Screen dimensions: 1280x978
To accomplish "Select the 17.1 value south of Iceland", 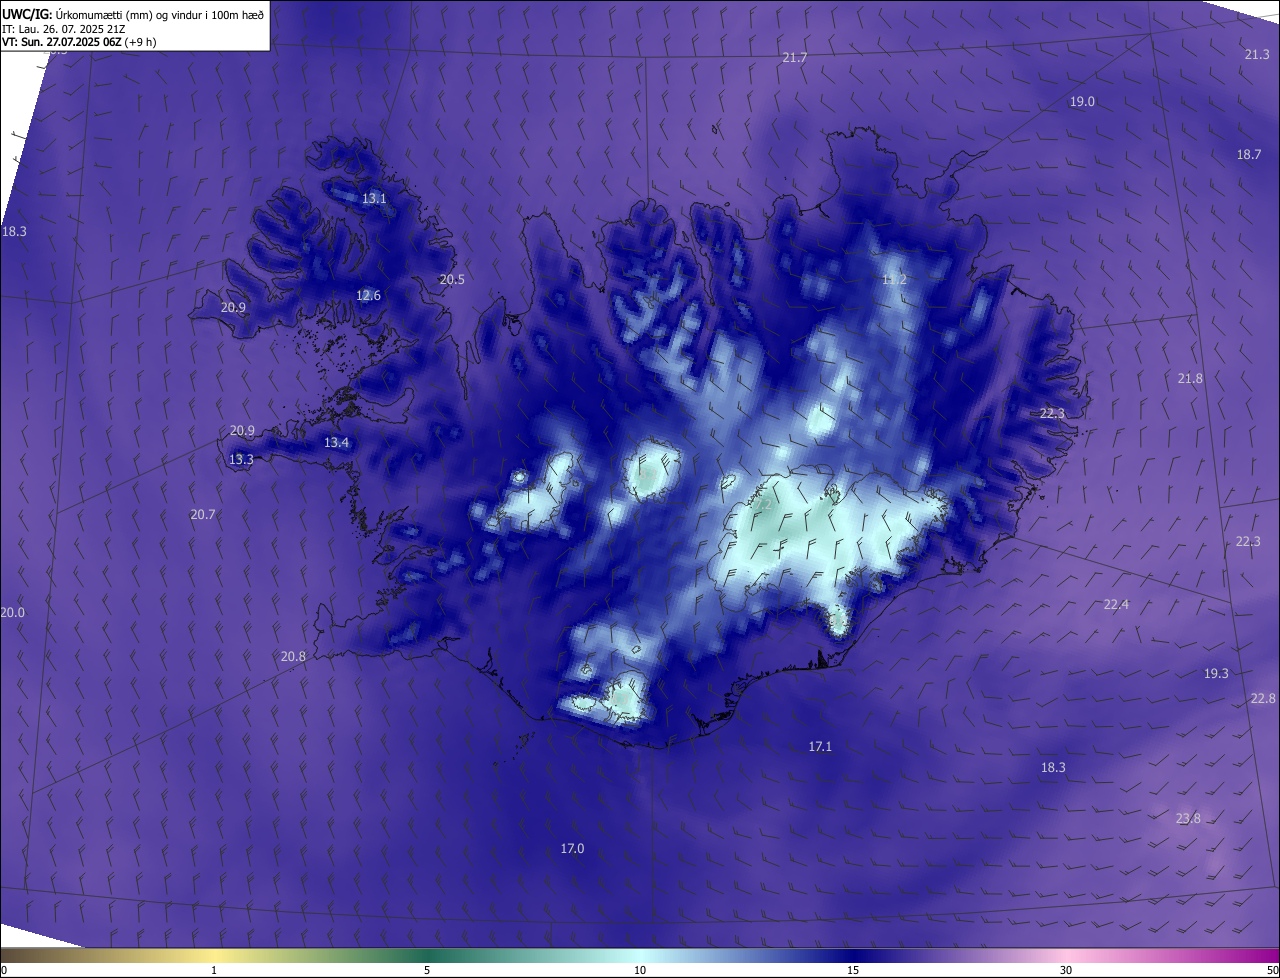I will coord(820,746).
